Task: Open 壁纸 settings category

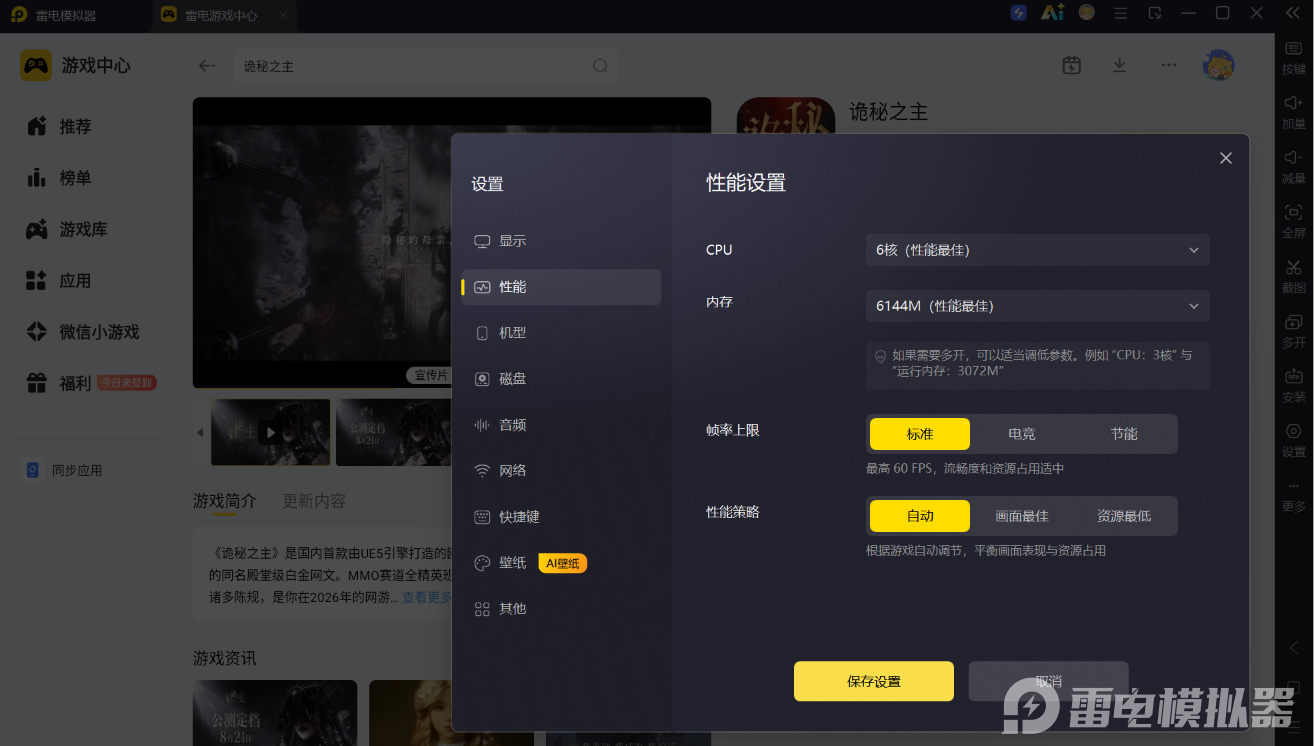Action: coord(561,563)
